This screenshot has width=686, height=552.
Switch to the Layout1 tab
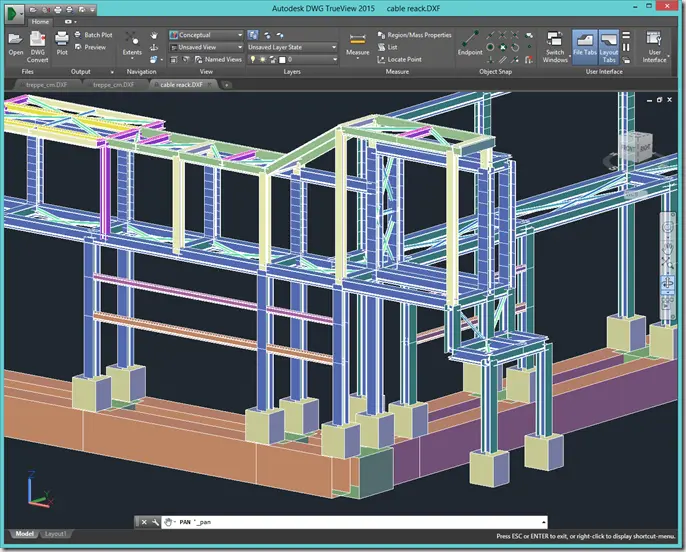pyautogui.click(x=56, y=534)
